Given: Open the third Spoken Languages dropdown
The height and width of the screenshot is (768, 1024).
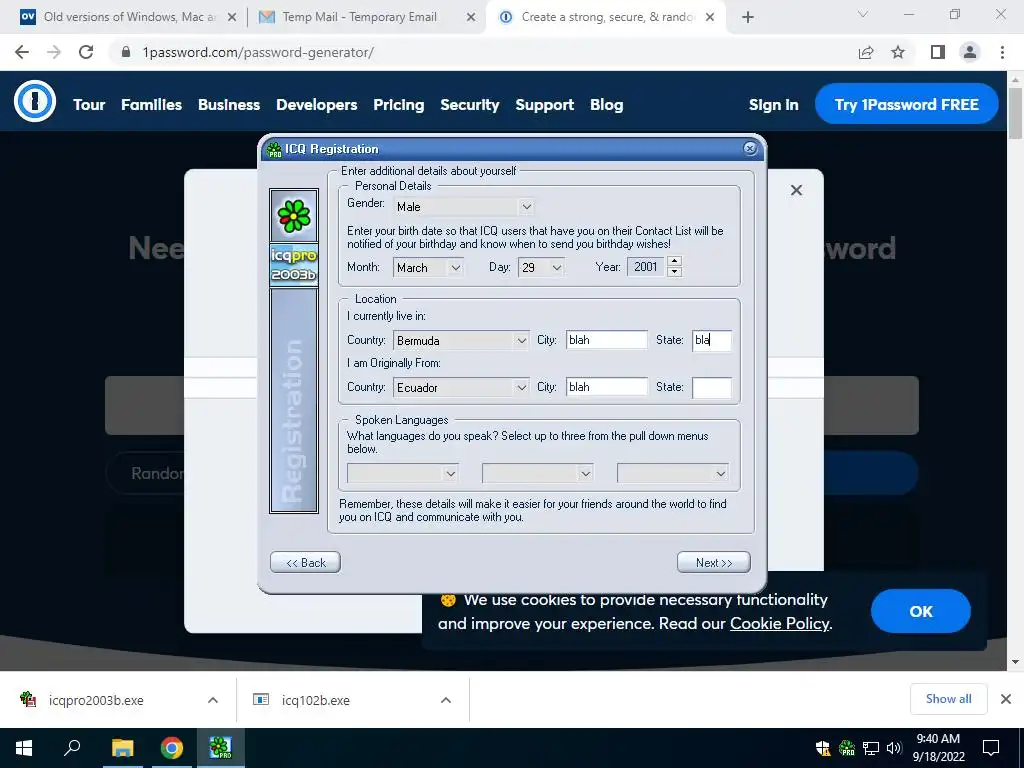Looking at the screenshot, I should coord(673,473).
